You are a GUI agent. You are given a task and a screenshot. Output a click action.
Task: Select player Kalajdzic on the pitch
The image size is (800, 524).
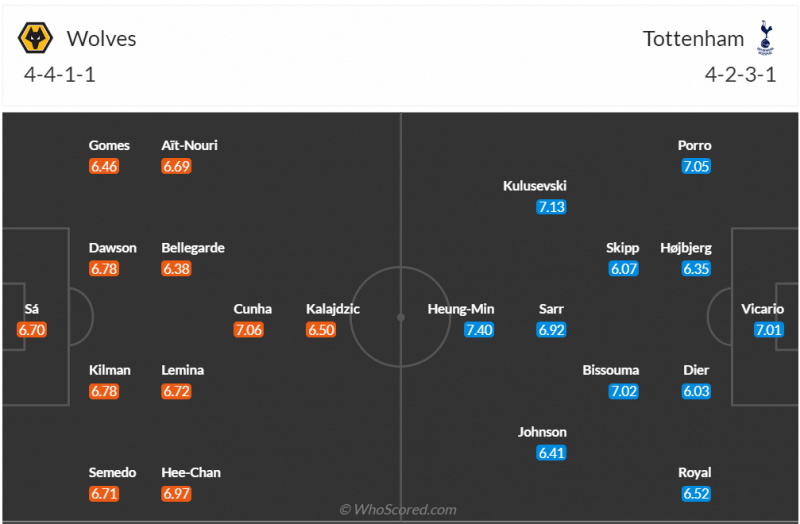(333, 309)
